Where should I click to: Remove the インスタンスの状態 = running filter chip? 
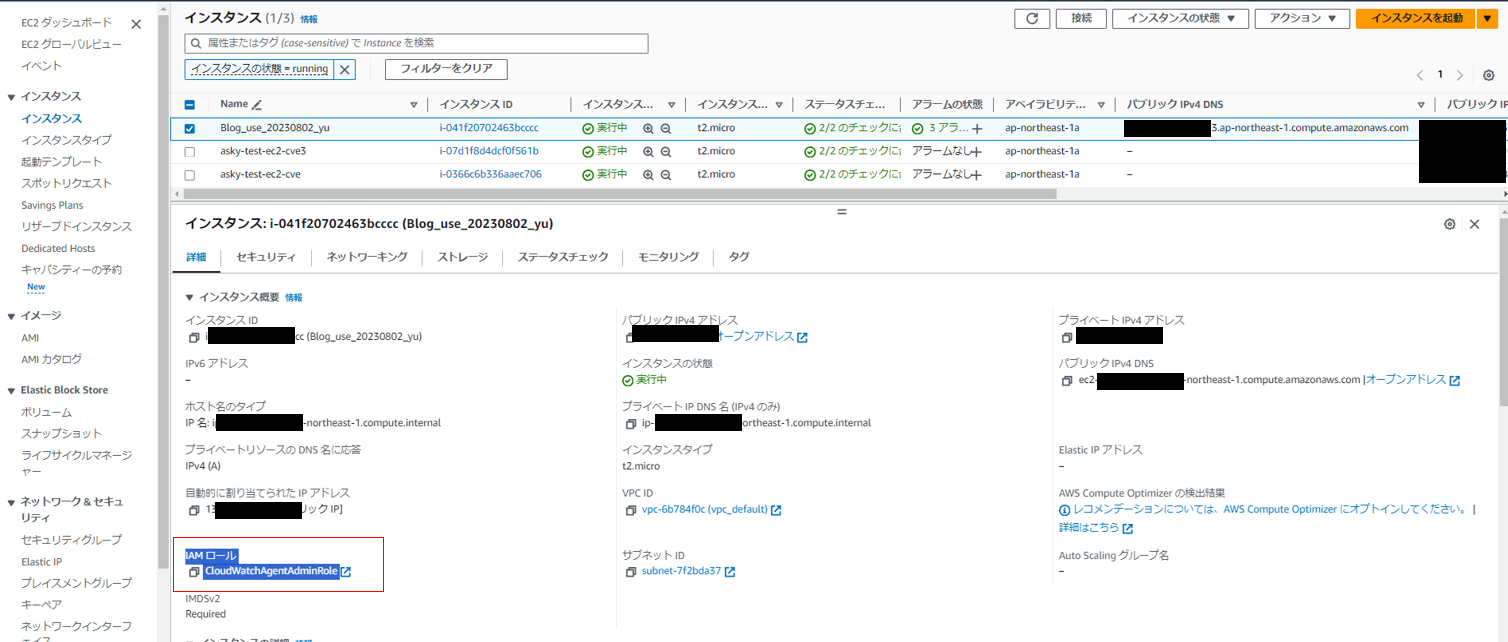tap(345, 69)
